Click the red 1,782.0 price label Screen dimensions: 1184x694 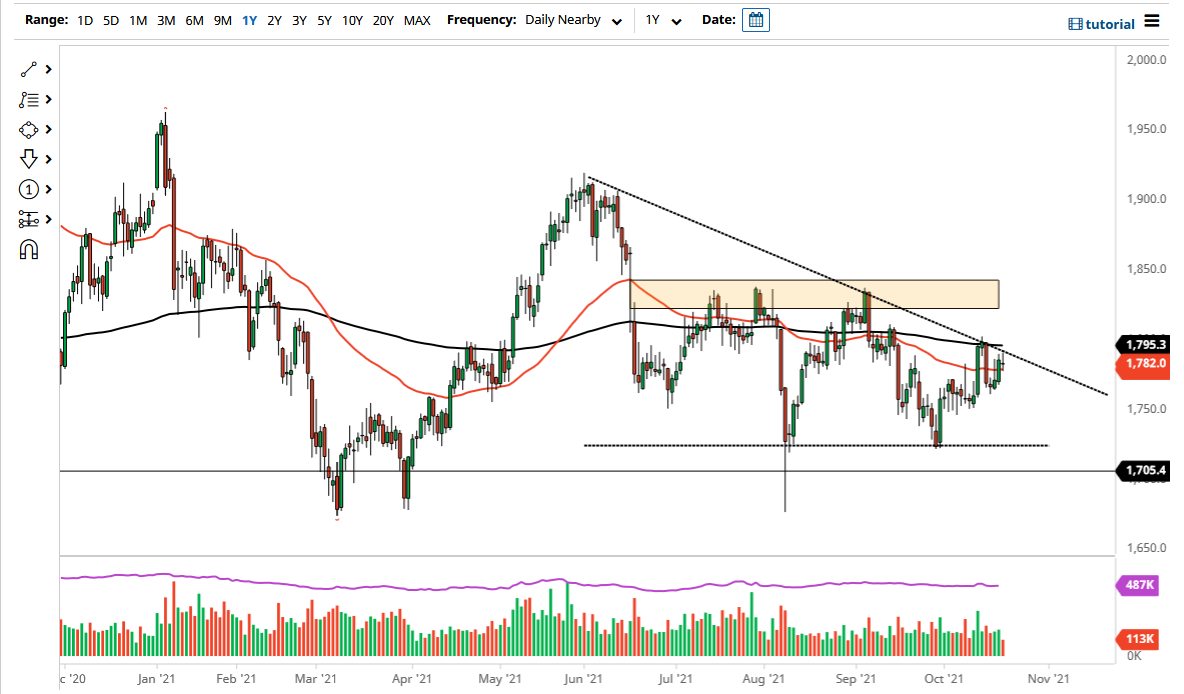1145,363
